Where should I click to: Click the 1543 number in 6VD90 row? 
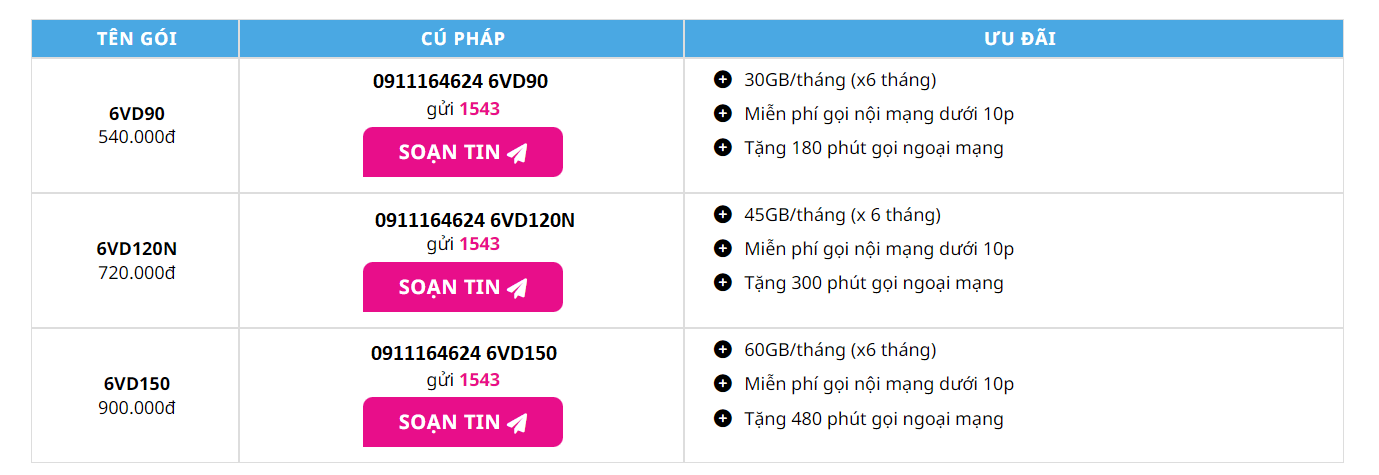tap(480, 109)
